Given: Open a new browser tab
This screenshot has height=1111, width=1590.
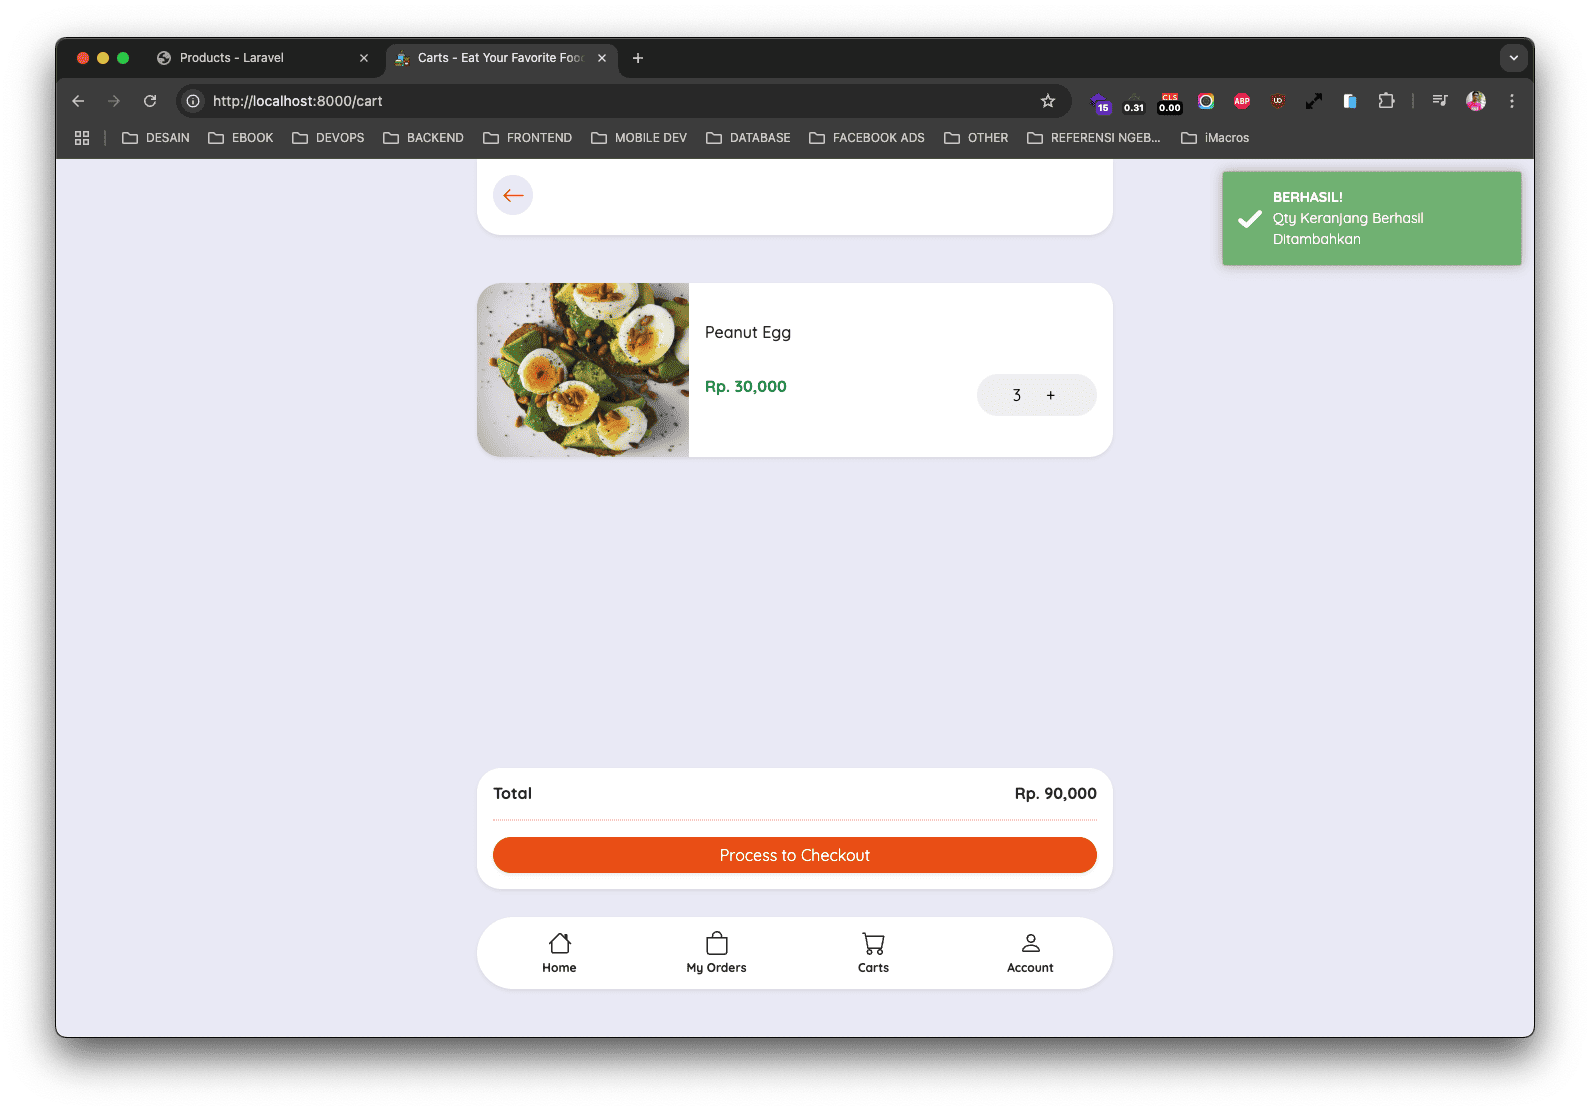Looking at the screenshot, I should (x=638, y=58).
